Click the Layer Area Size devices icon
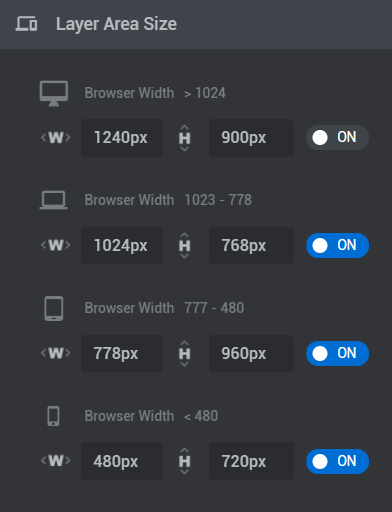This screenshot has width=392, height=512. click(26, 24)
